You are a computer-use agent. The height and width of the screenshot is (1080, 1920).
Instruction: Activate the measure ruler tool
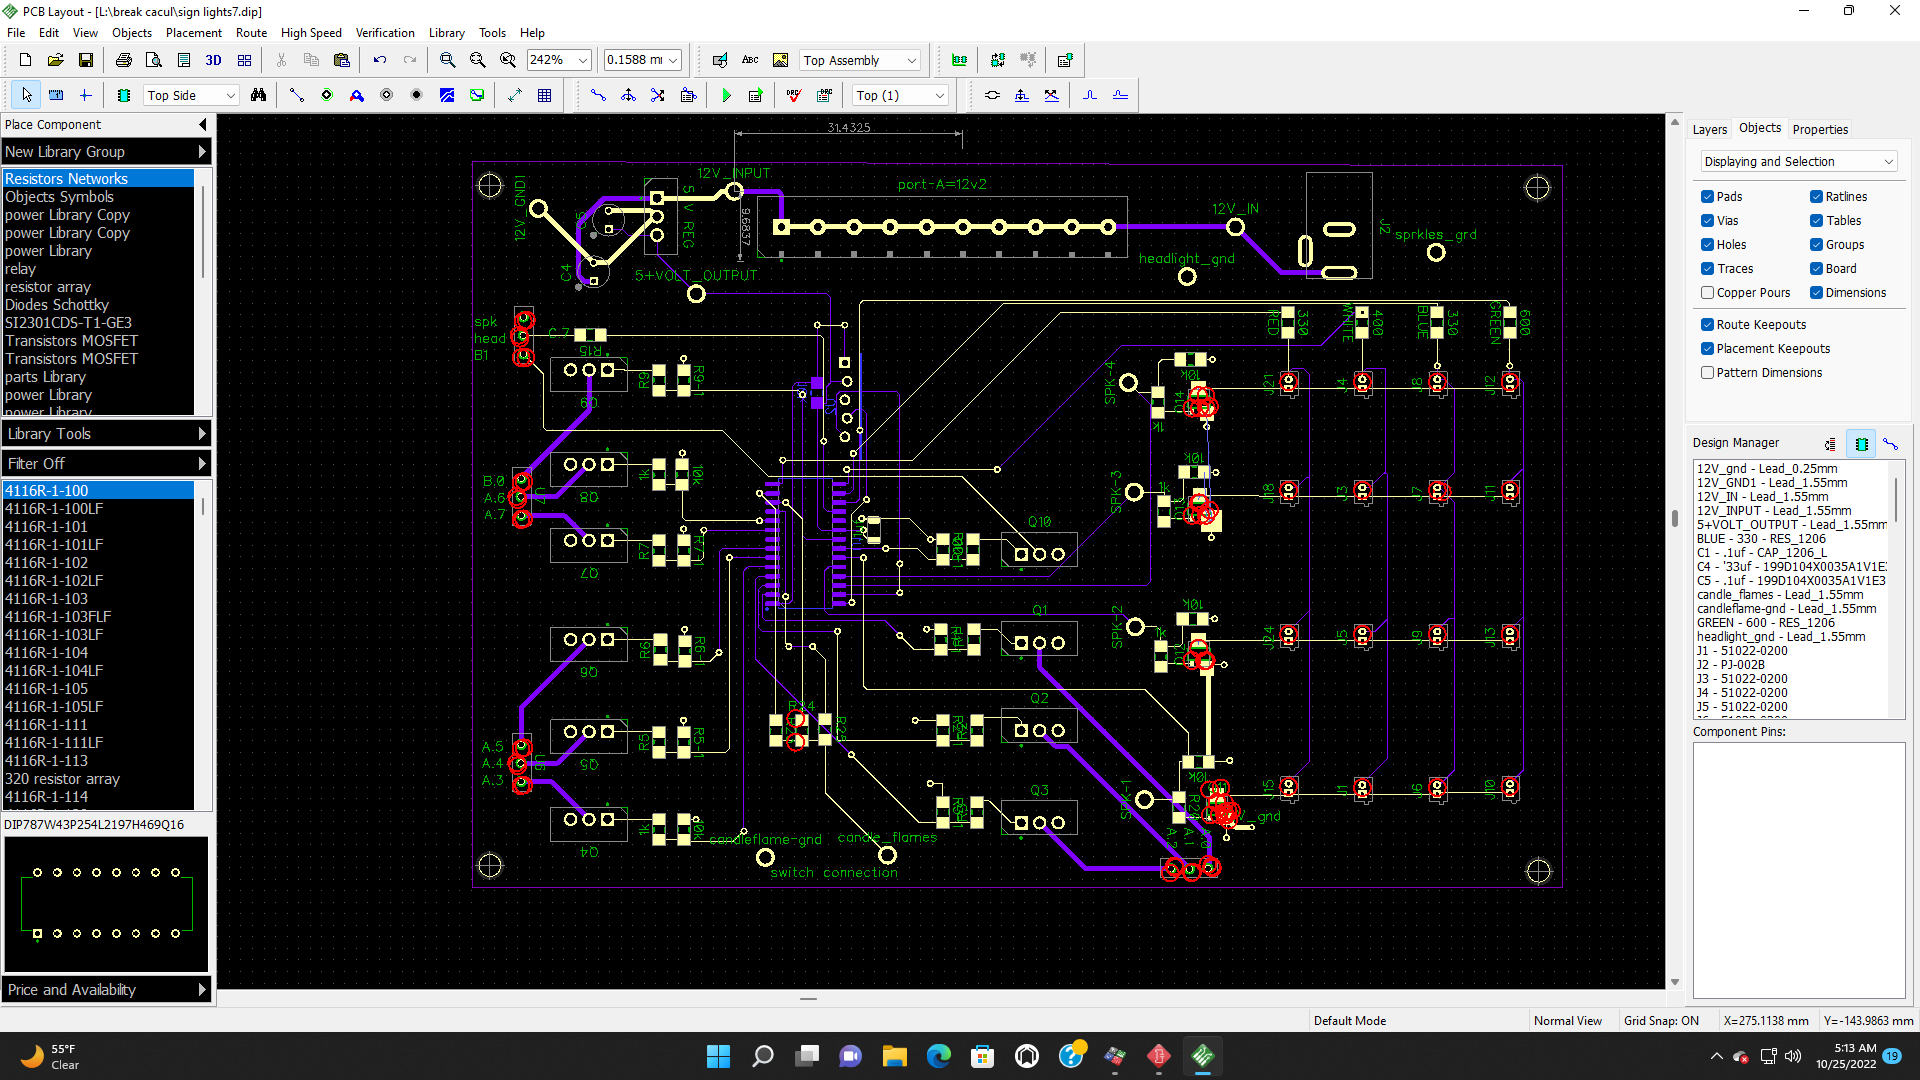click(56, 95)
